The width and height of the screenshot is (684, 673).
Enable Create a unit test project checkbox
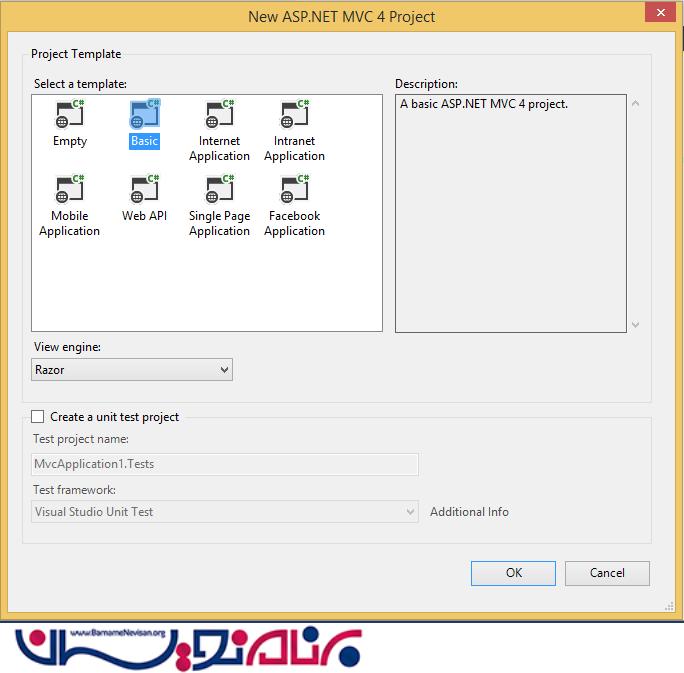coord(38,417)
